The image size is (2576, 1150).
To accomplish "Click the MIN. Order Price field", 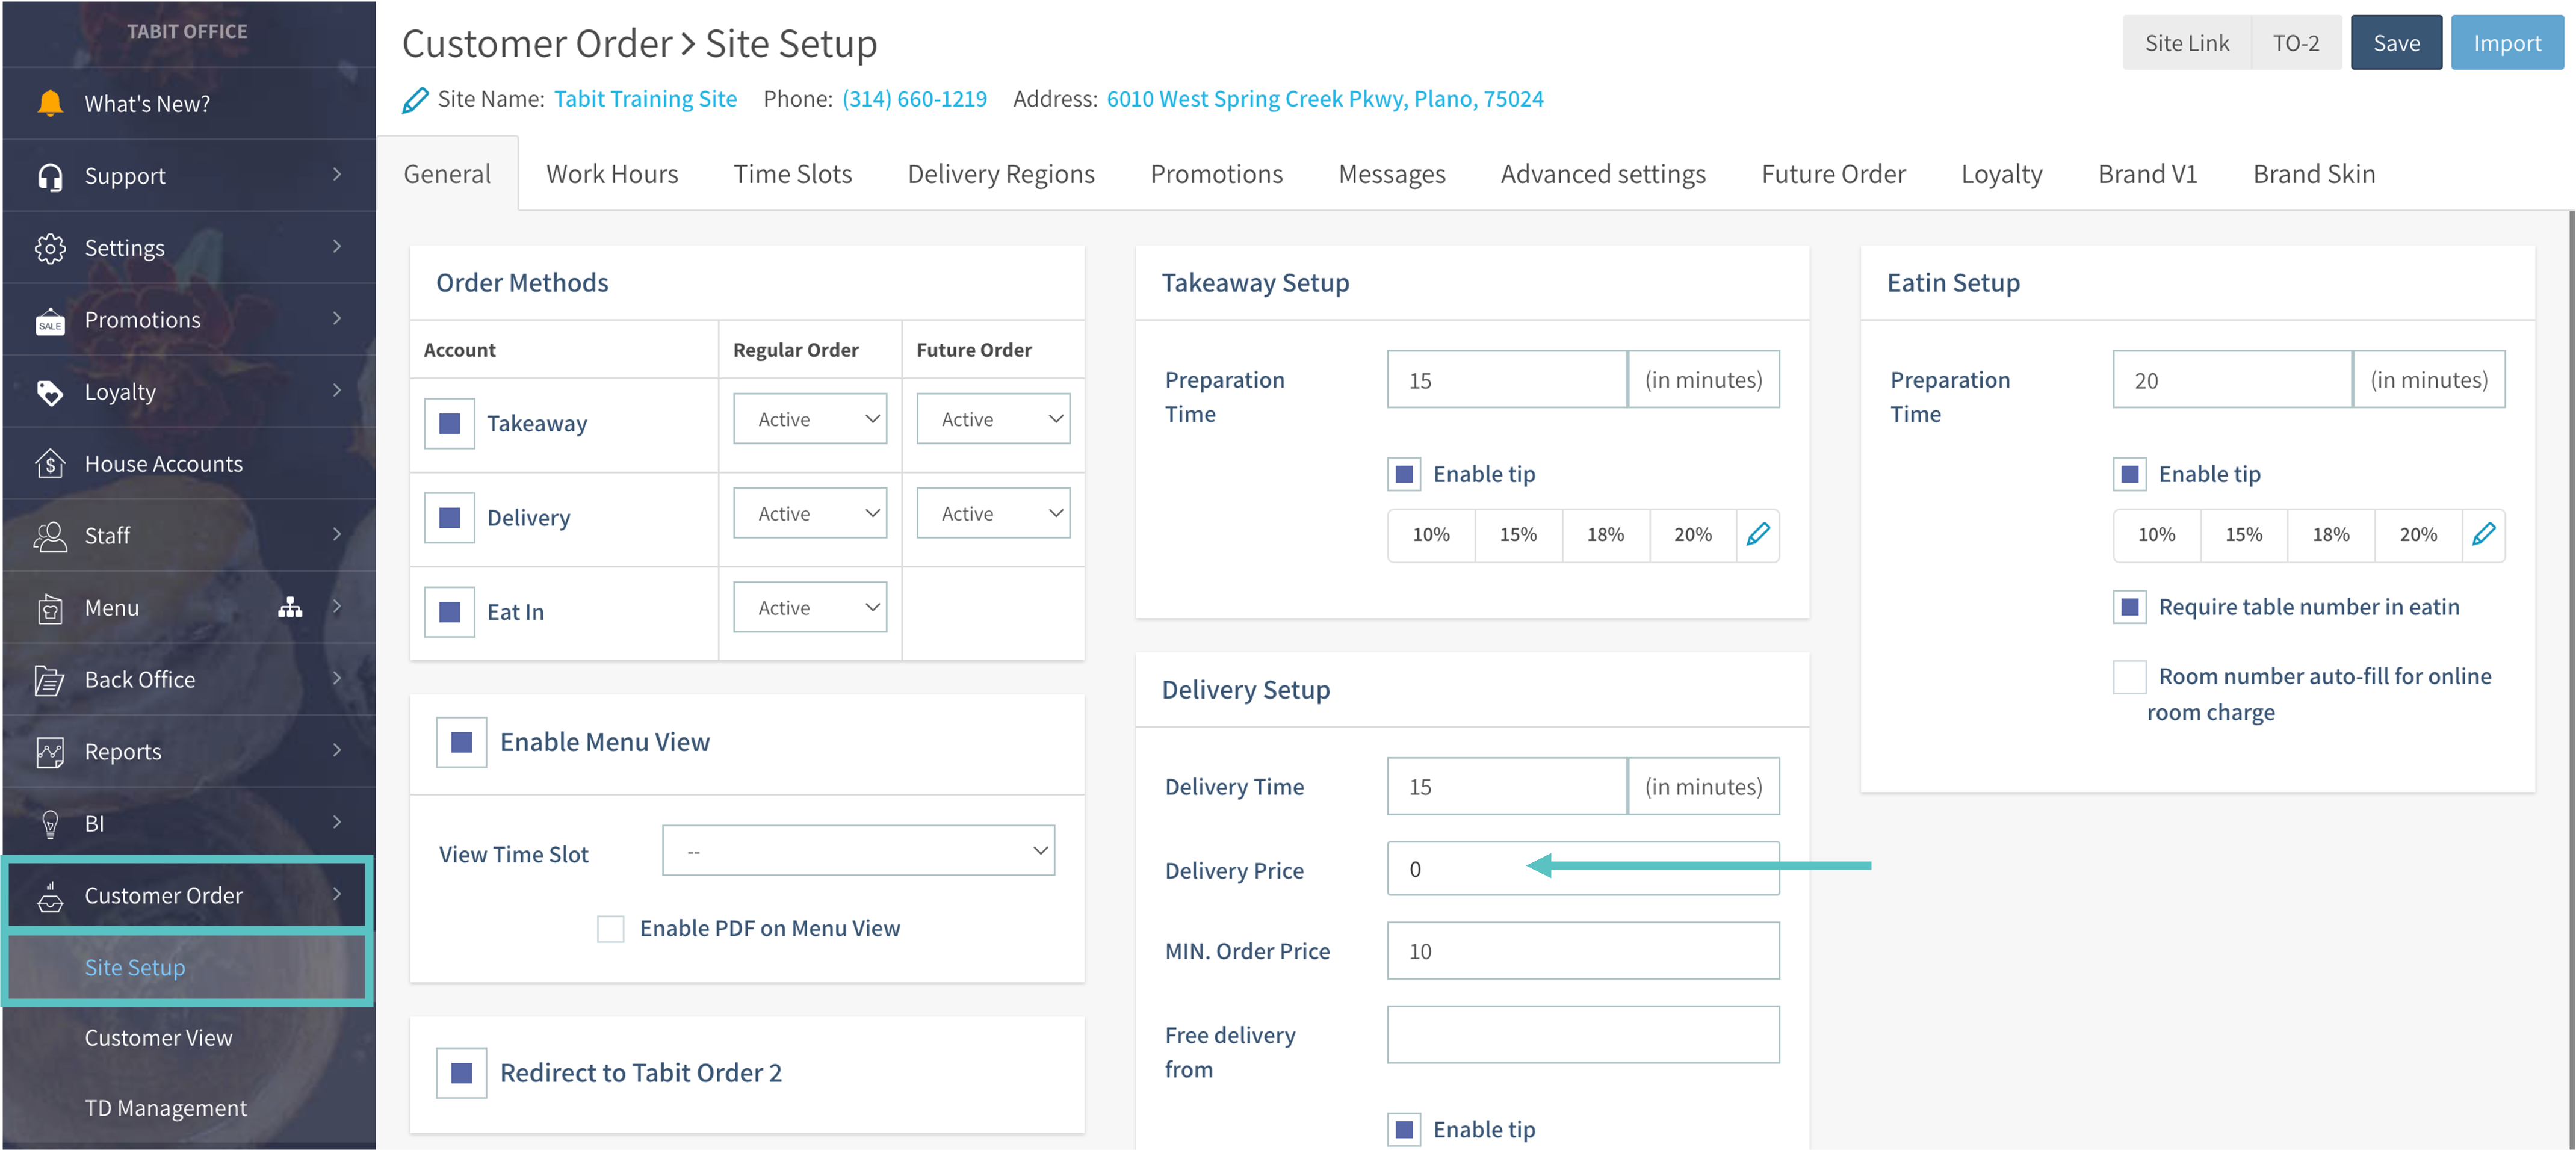I will click(x=1582, y=951).
